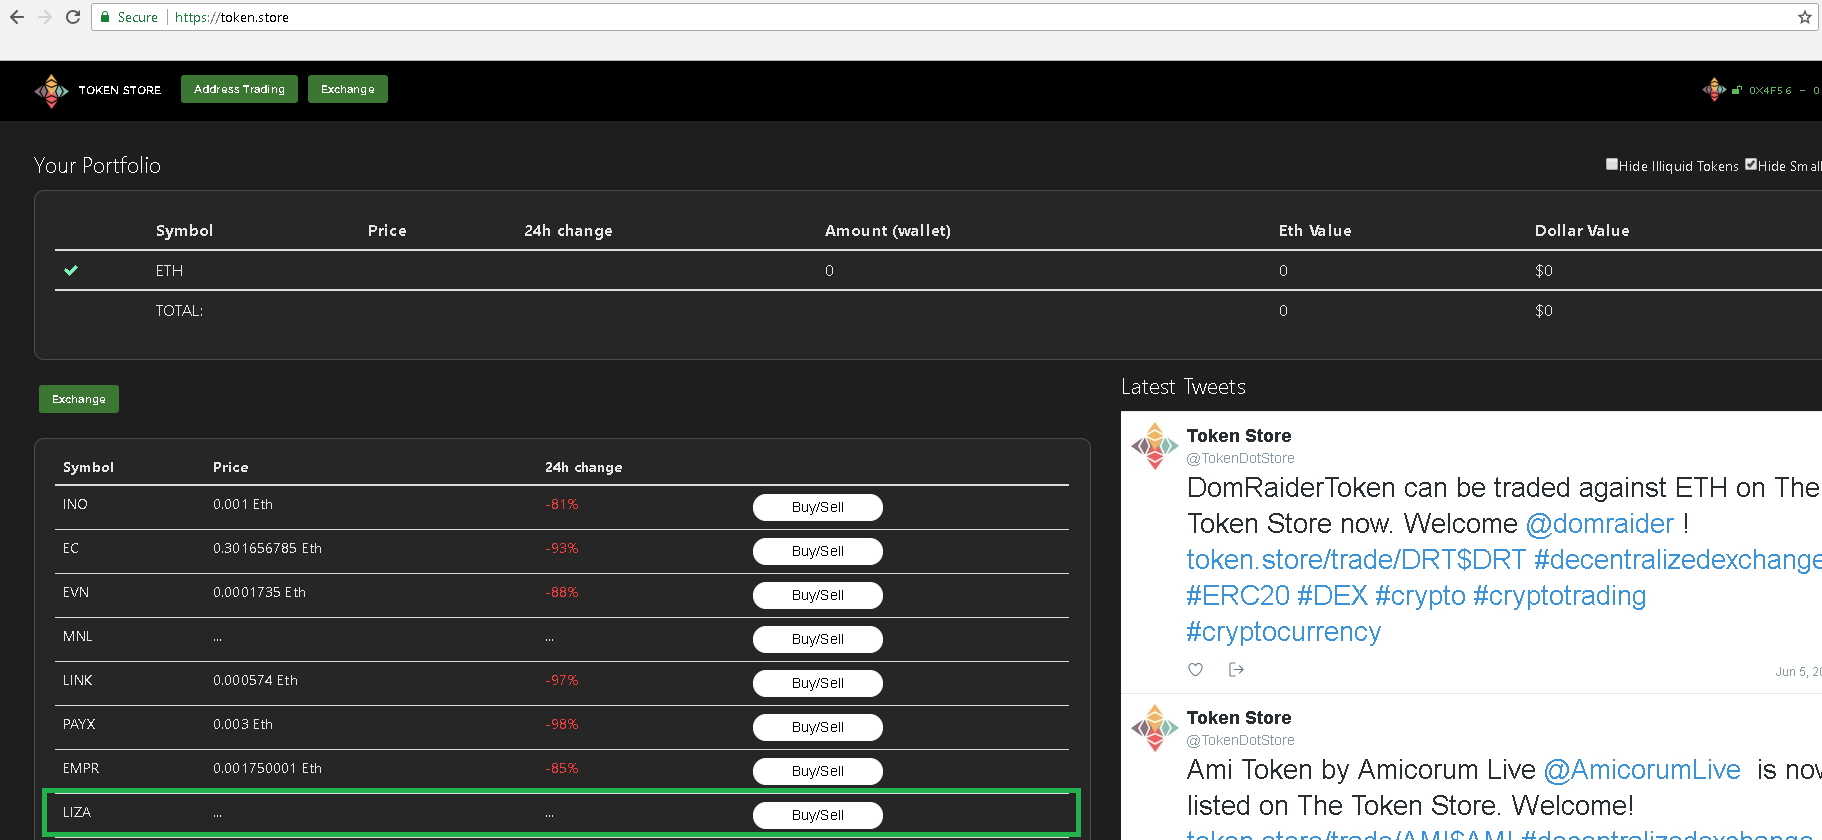The image size is (1822, 840).
Task: Bookmark the page with the star icon
Action: (x=1805, y=17)
